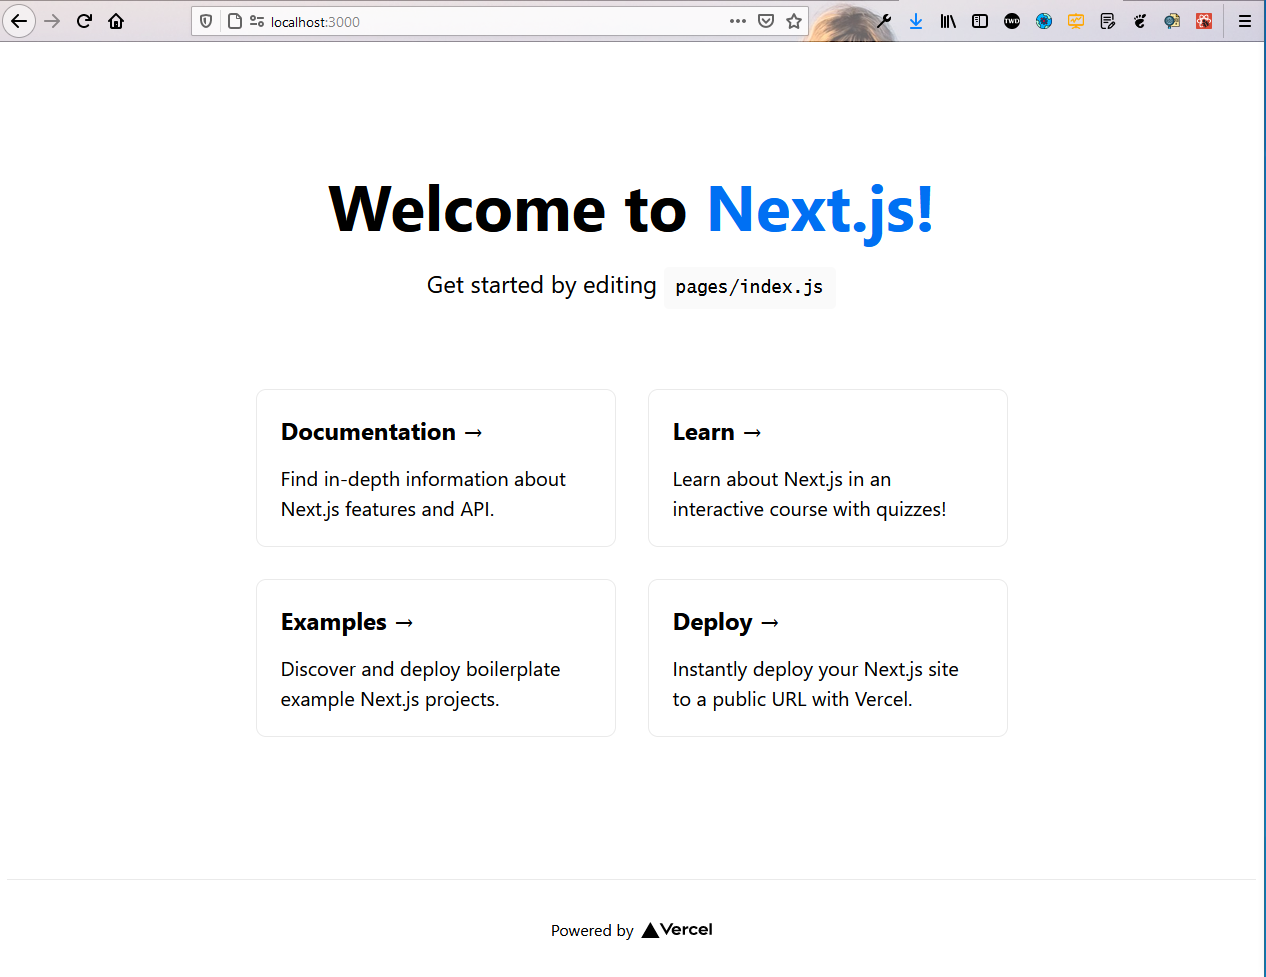Click 'to a public URL with Vercel.' text
Viewport: 1266px width, 977px height.
[792, 699]
